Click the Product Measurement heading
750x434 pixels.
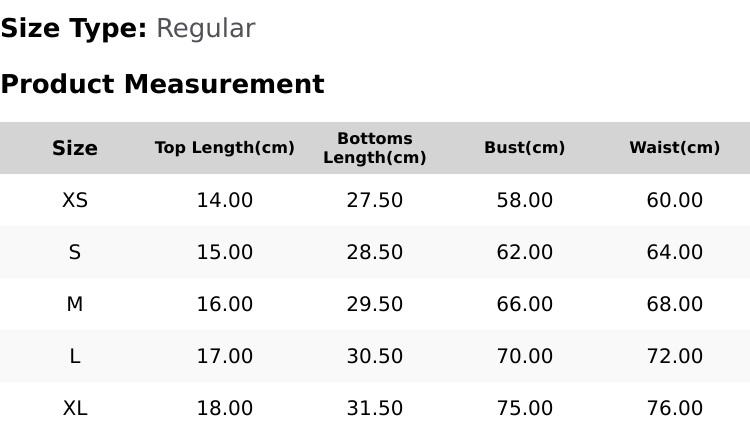[x=163, y=84]
